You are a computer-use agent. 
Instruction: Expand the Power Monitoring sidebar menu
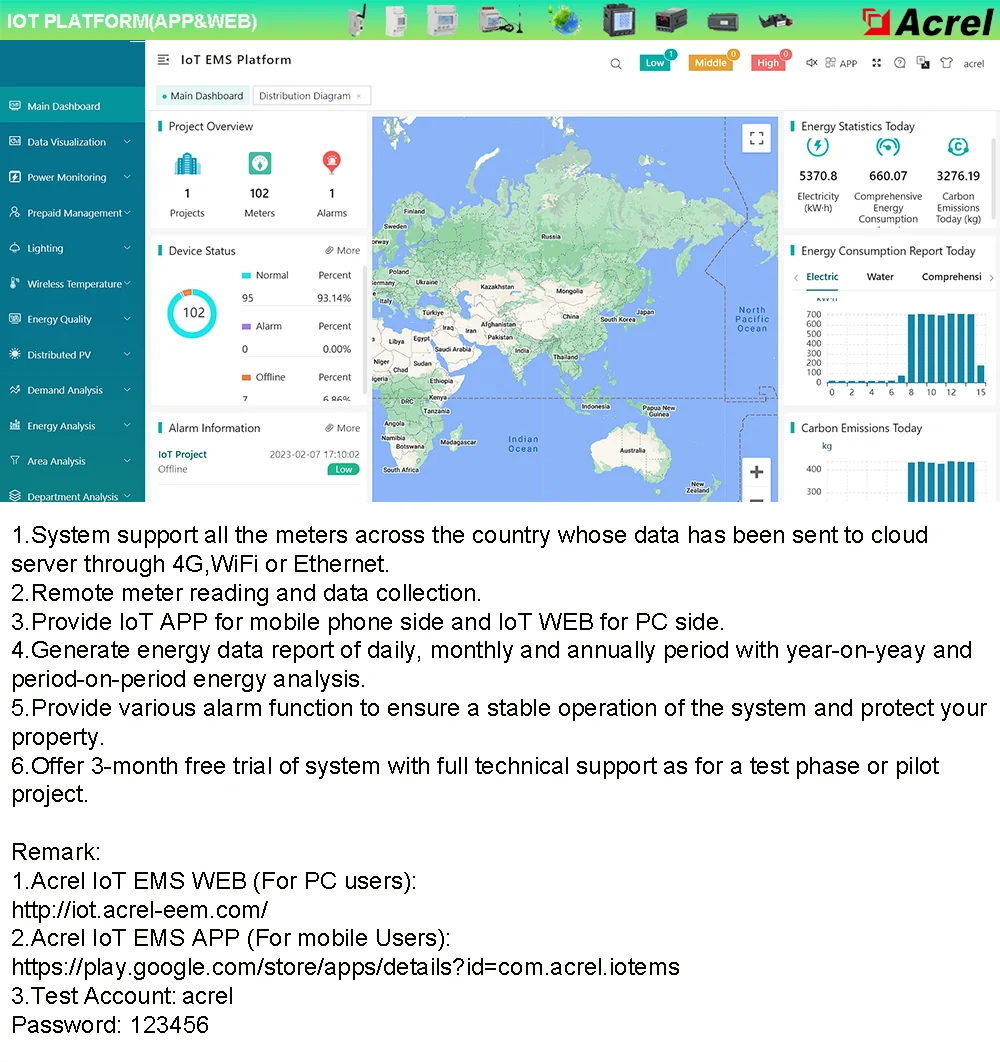(72, 177)
